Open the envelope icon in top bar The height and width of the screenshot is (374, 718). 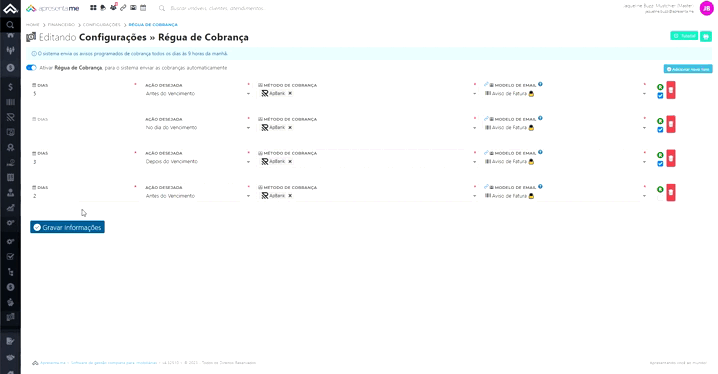[x=133, y=8]
